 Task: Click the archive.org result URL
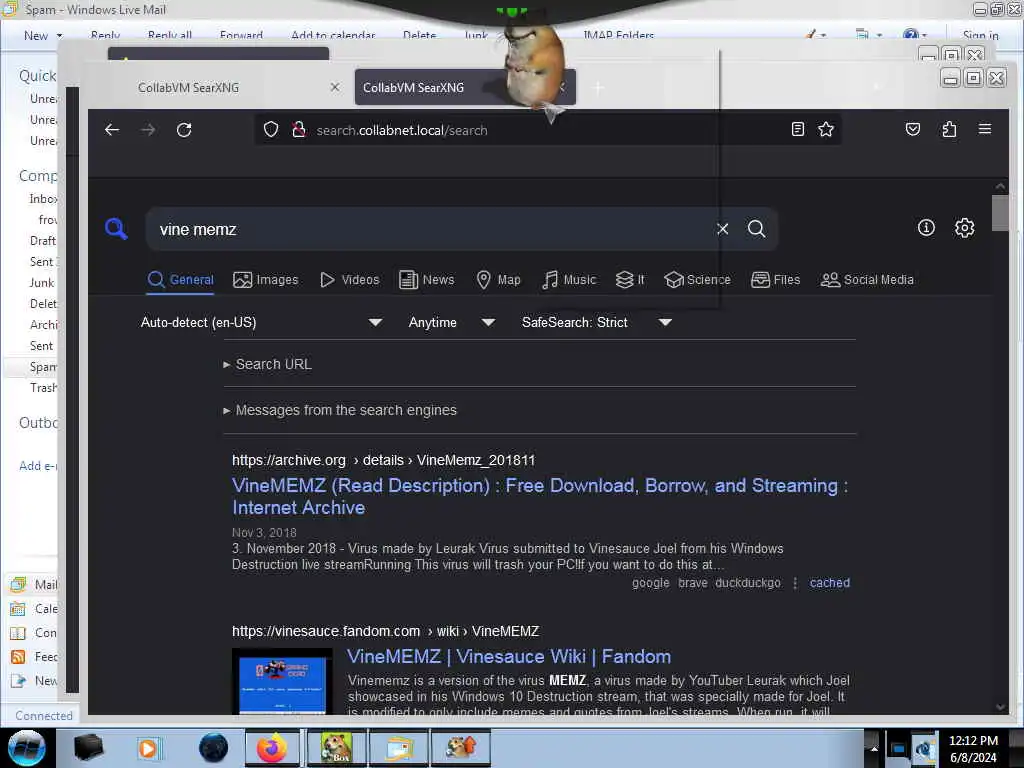[383, 460]
